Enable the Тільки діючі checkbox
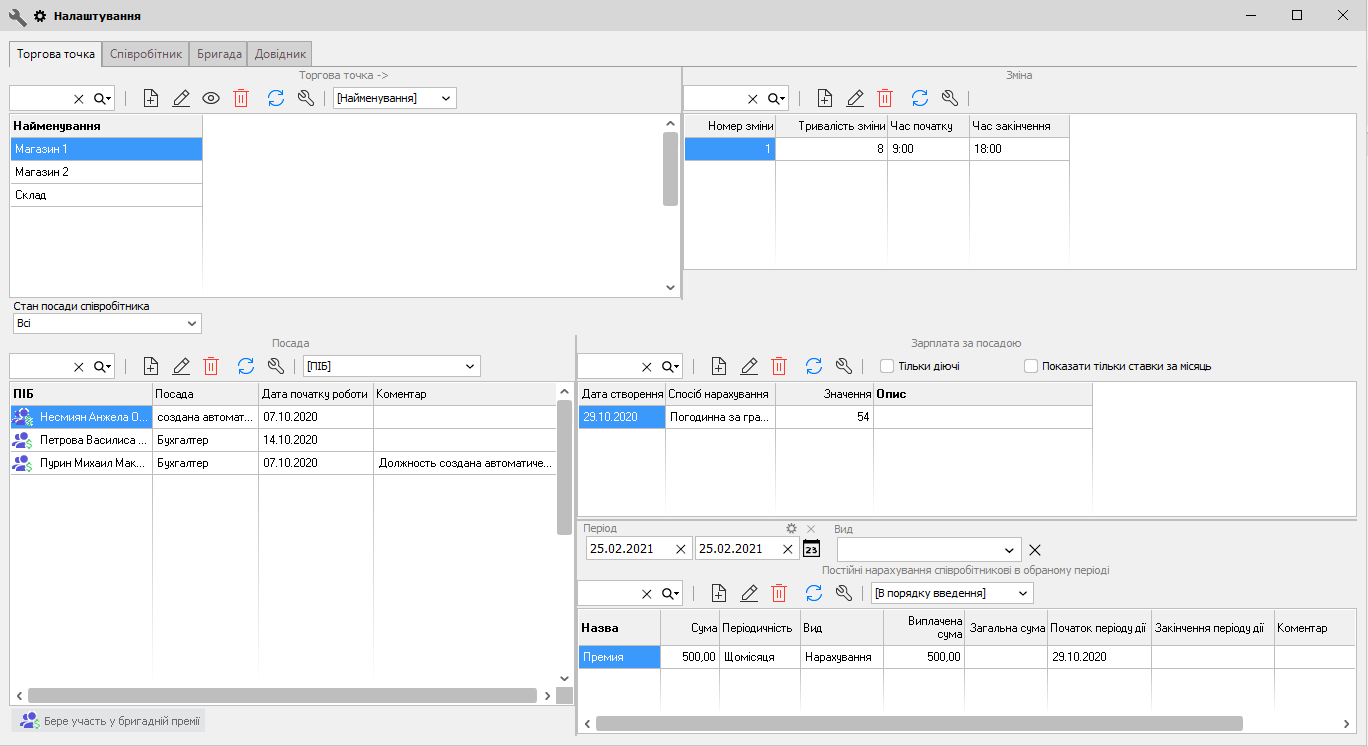Screen dimensions: 1368x746 pos(887,366)
